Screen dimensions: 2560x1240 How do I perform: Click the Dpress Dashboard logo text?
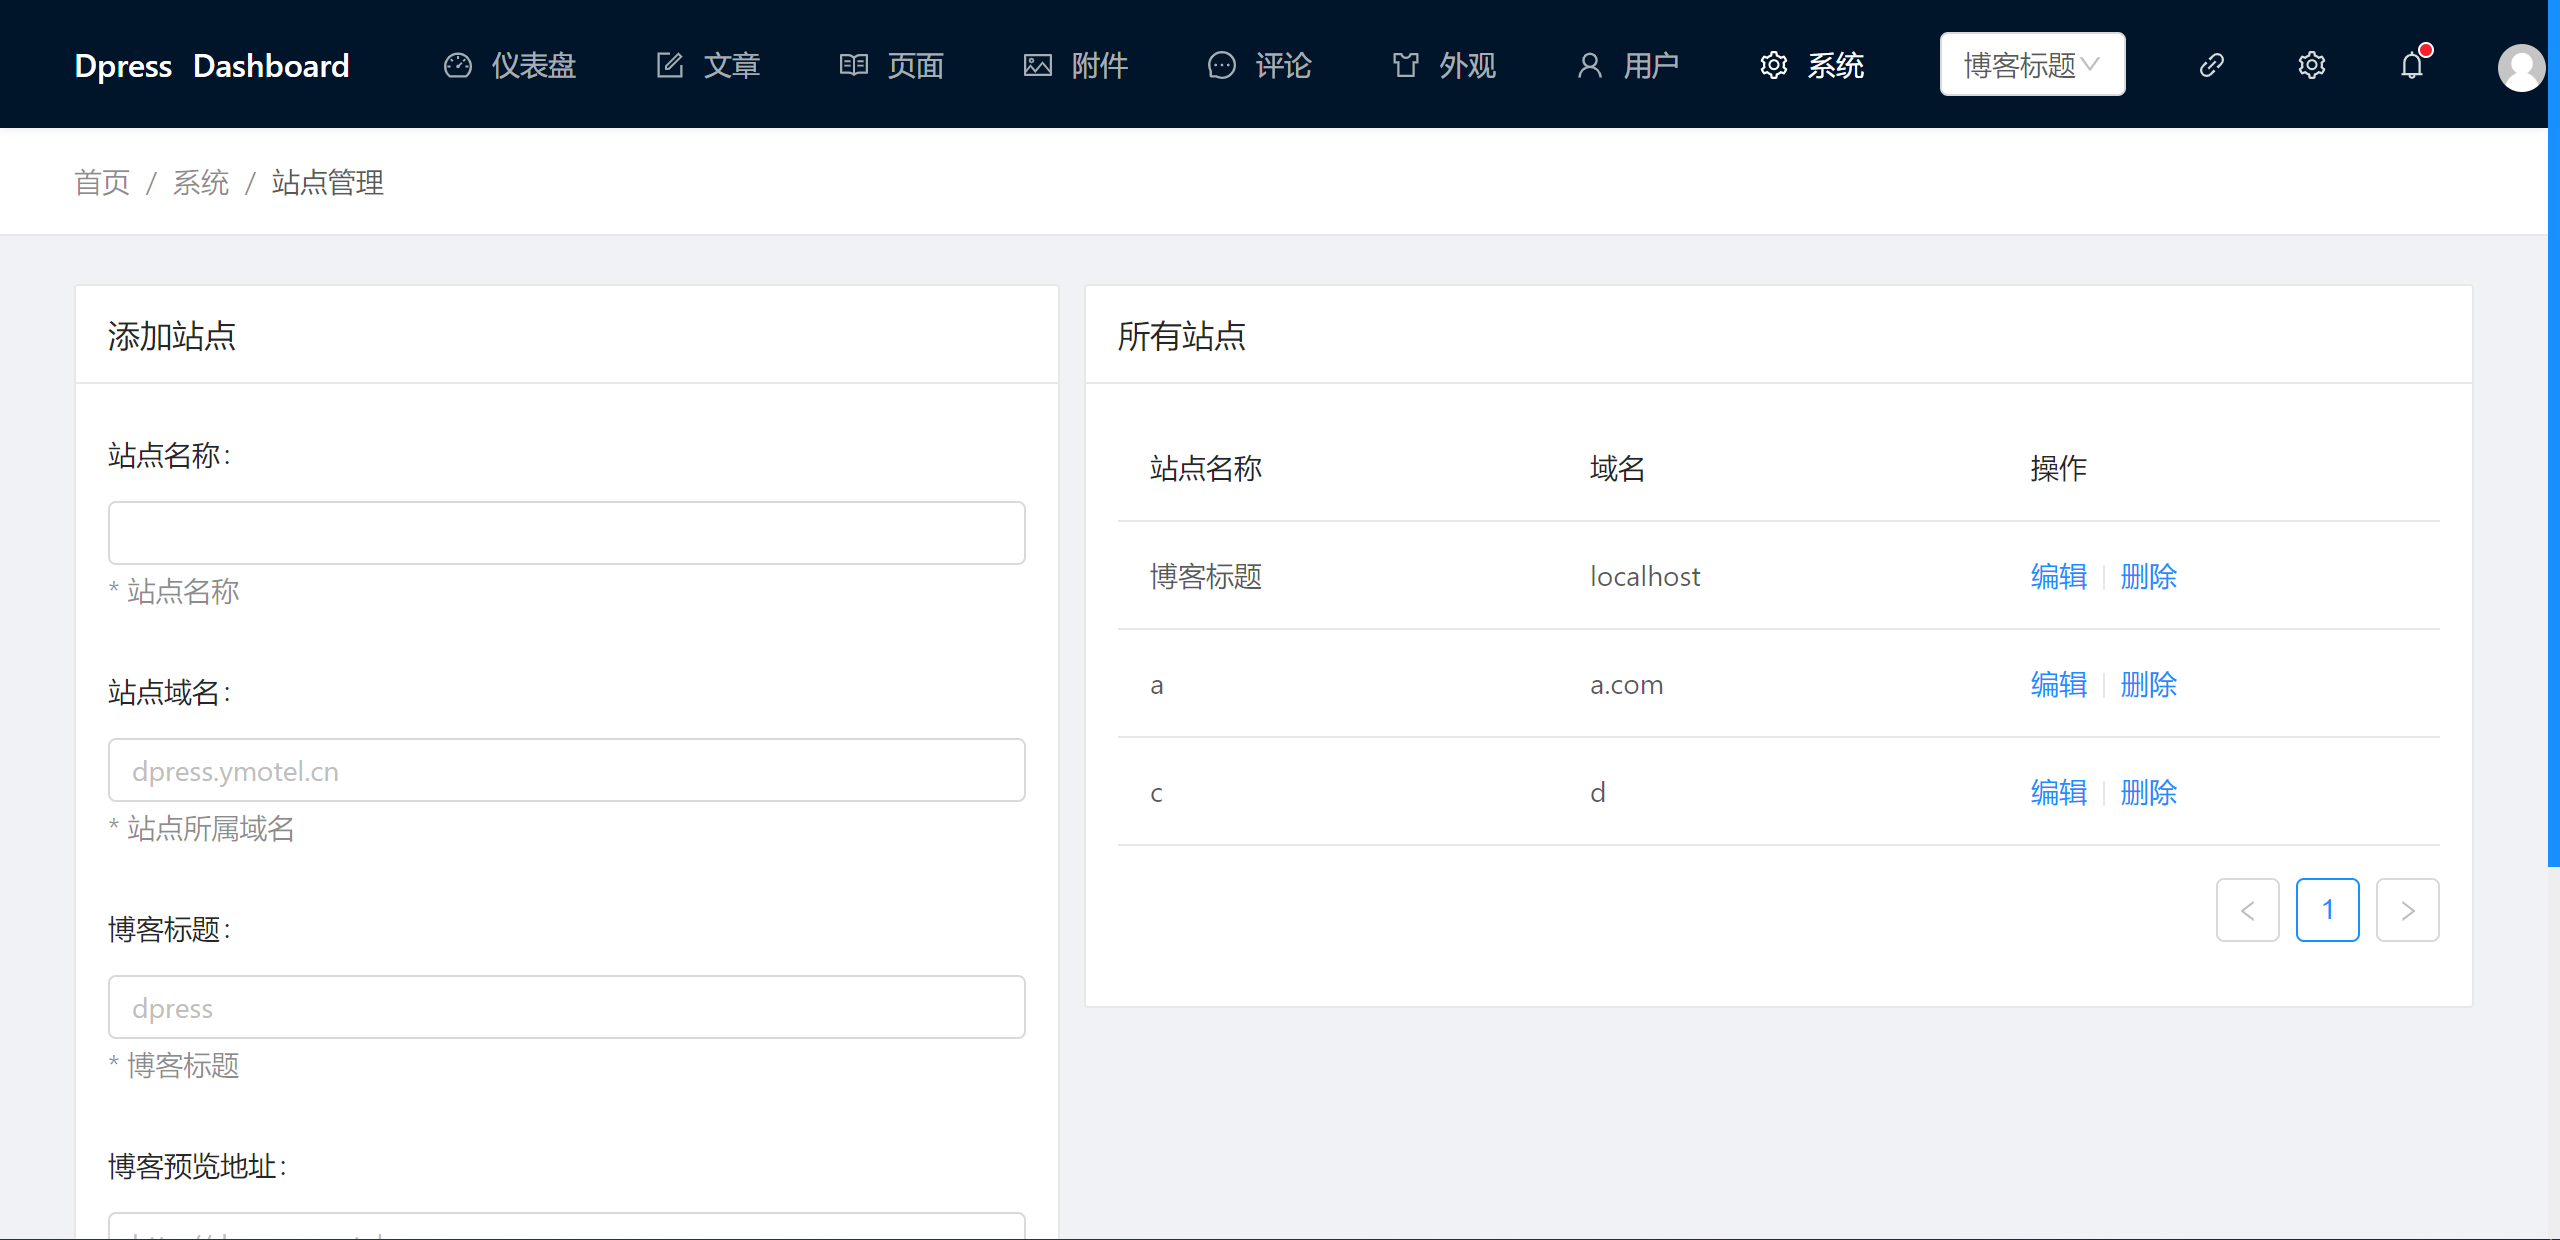(212, 65)
